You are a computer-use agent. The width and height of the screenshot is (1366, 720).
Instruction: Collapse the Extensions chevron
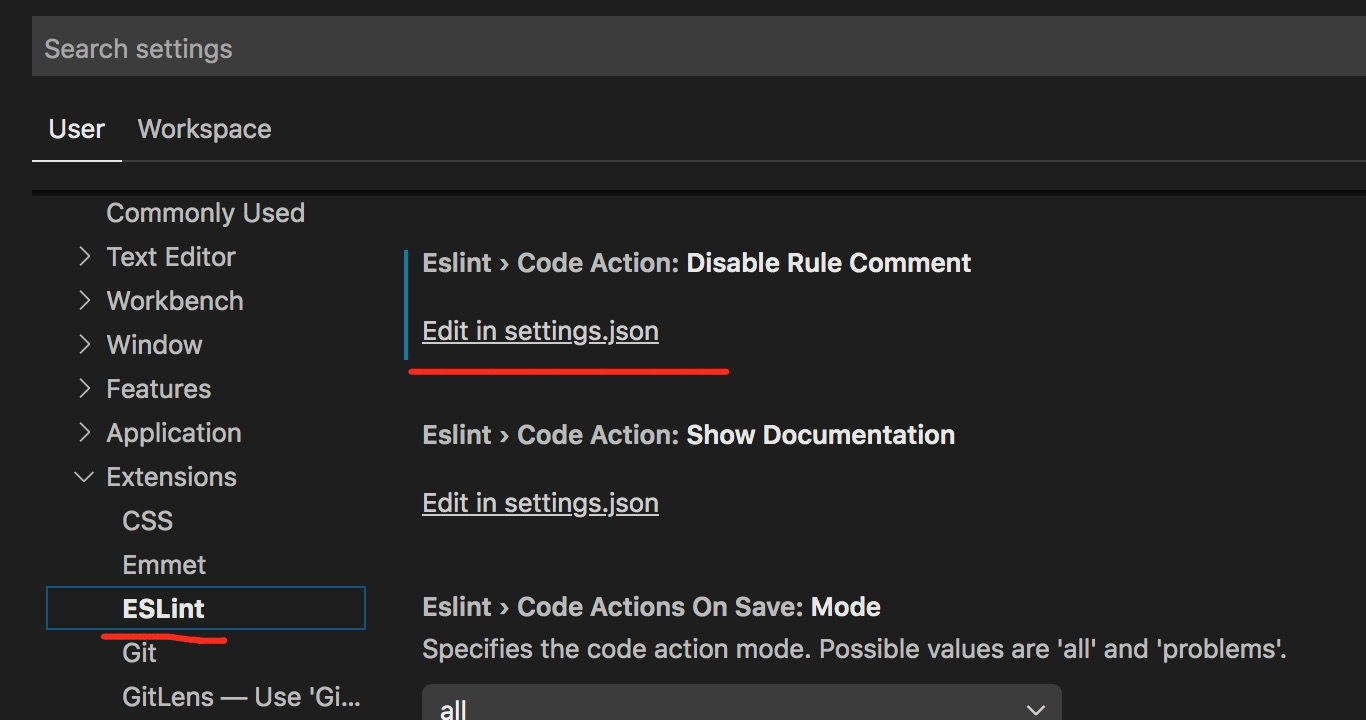tap(85, 477)
